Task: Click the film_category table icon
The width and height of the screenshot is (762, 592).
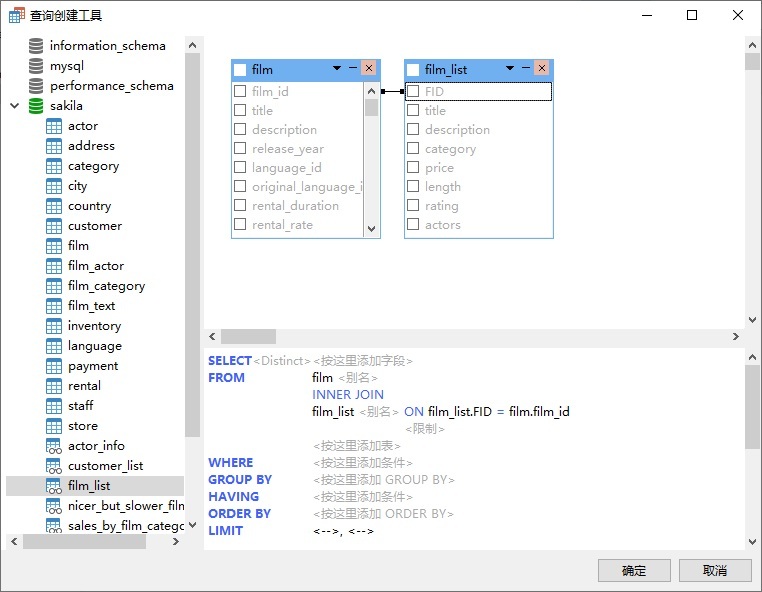Action: pos(54,286)
